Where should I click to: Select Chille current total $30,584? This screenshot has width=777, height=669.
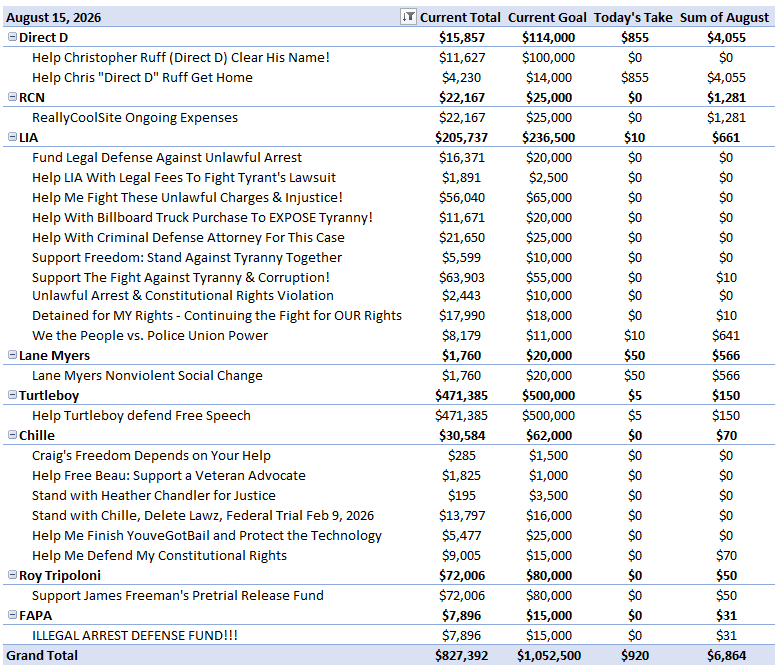461,436
